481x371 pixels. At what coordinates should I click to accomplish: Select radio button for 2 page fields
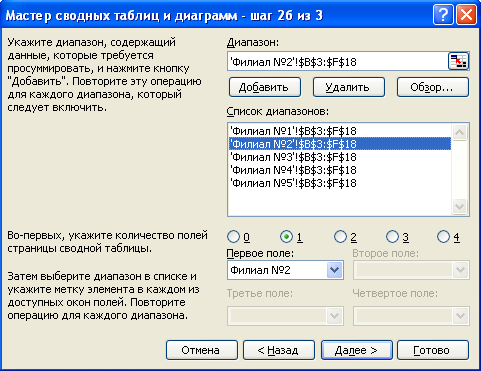coord(340,237)
